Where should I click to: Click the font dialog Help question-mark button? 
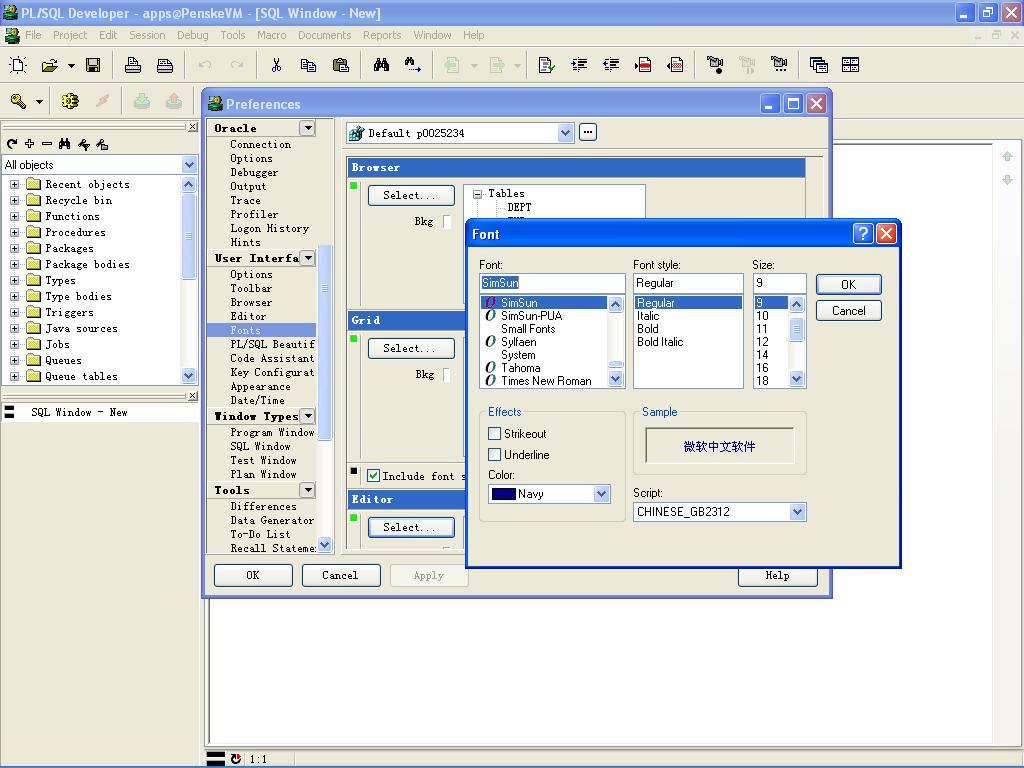tap(863, 233)
